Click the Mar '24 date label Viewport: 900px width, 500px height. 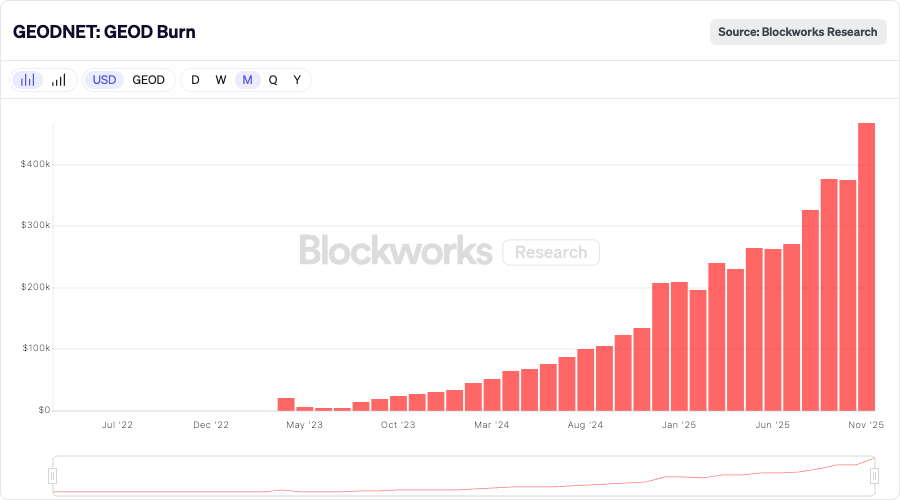pos(491,425)
